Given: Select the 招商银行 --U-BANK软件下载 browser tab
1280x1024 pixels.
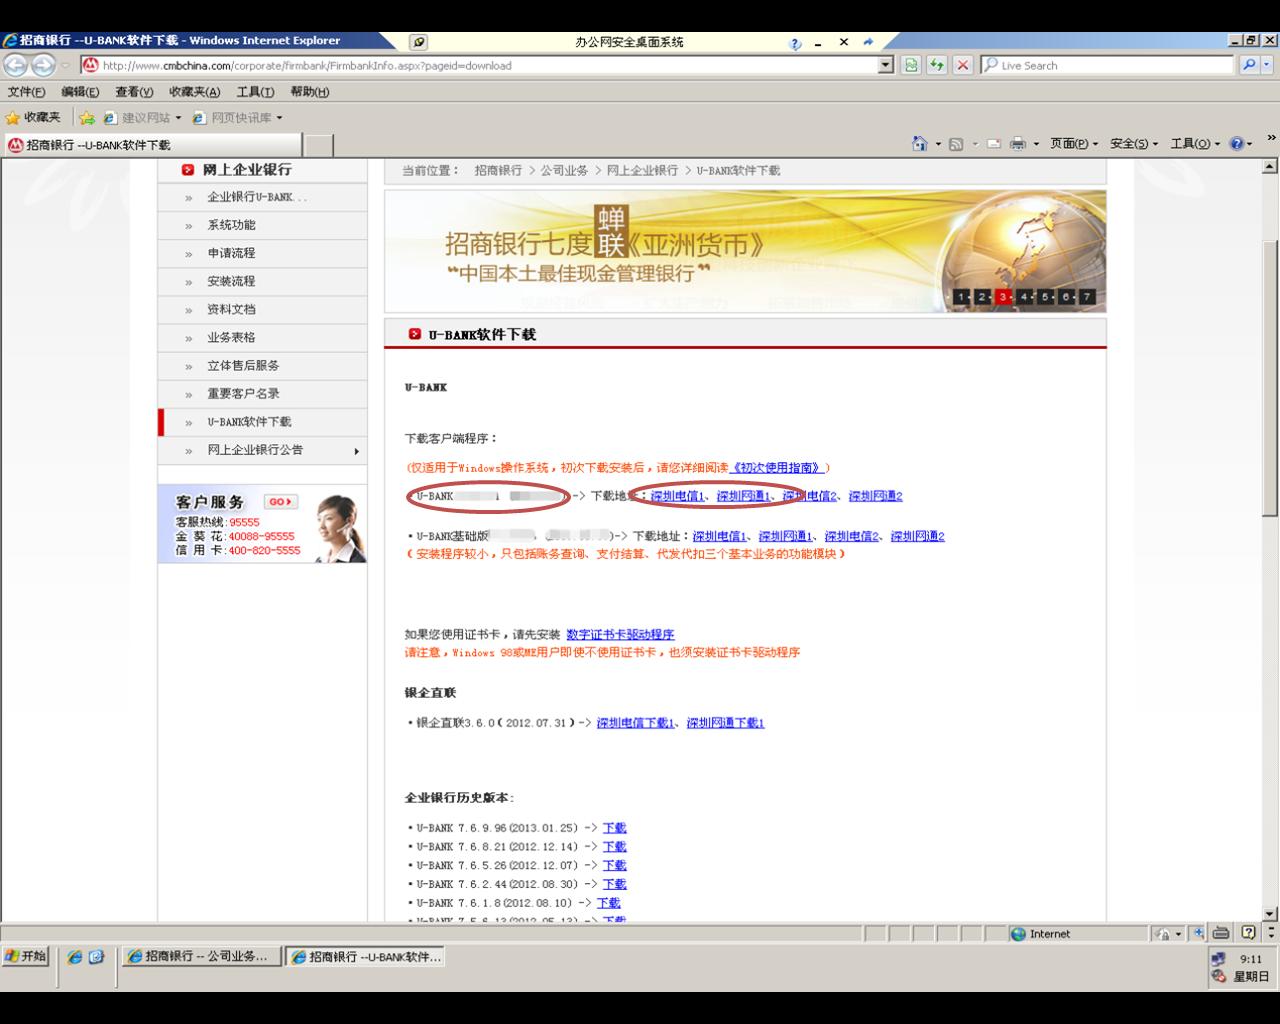Looking at the screenshot, I should [x=152, y=145].
